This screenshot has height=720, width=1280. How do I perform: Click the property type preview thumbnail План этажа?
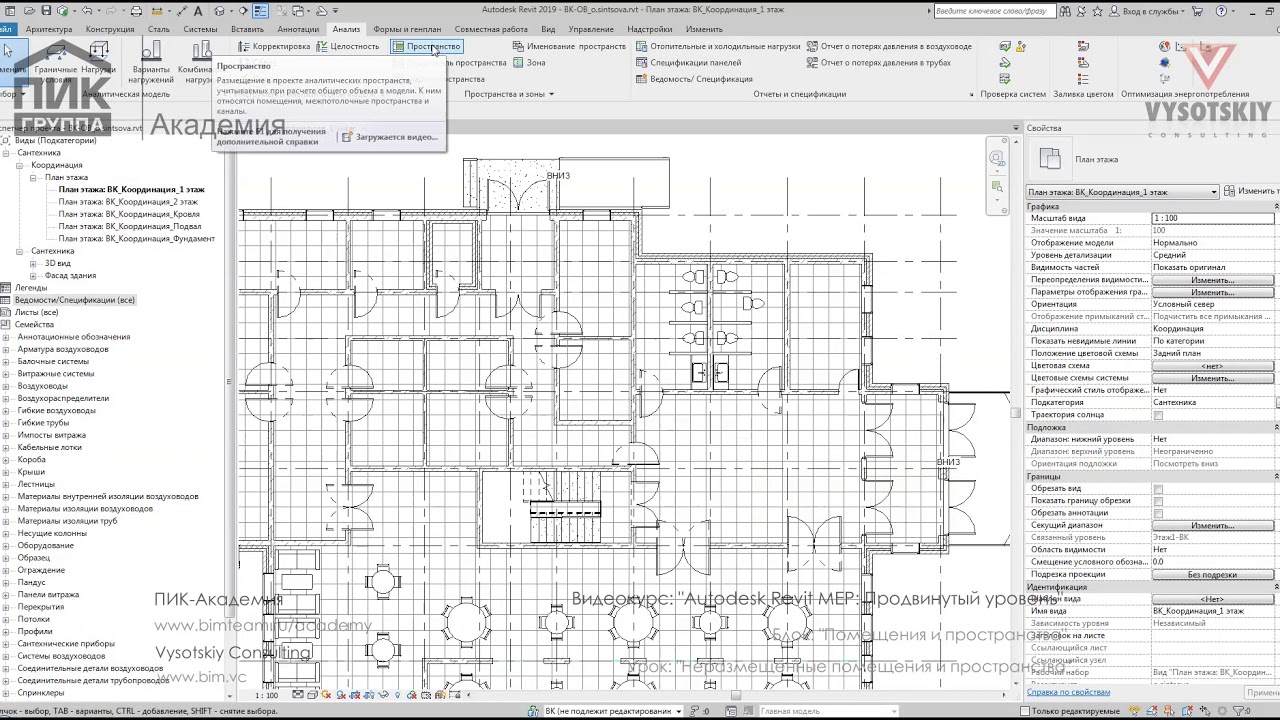pos(1049,159)
